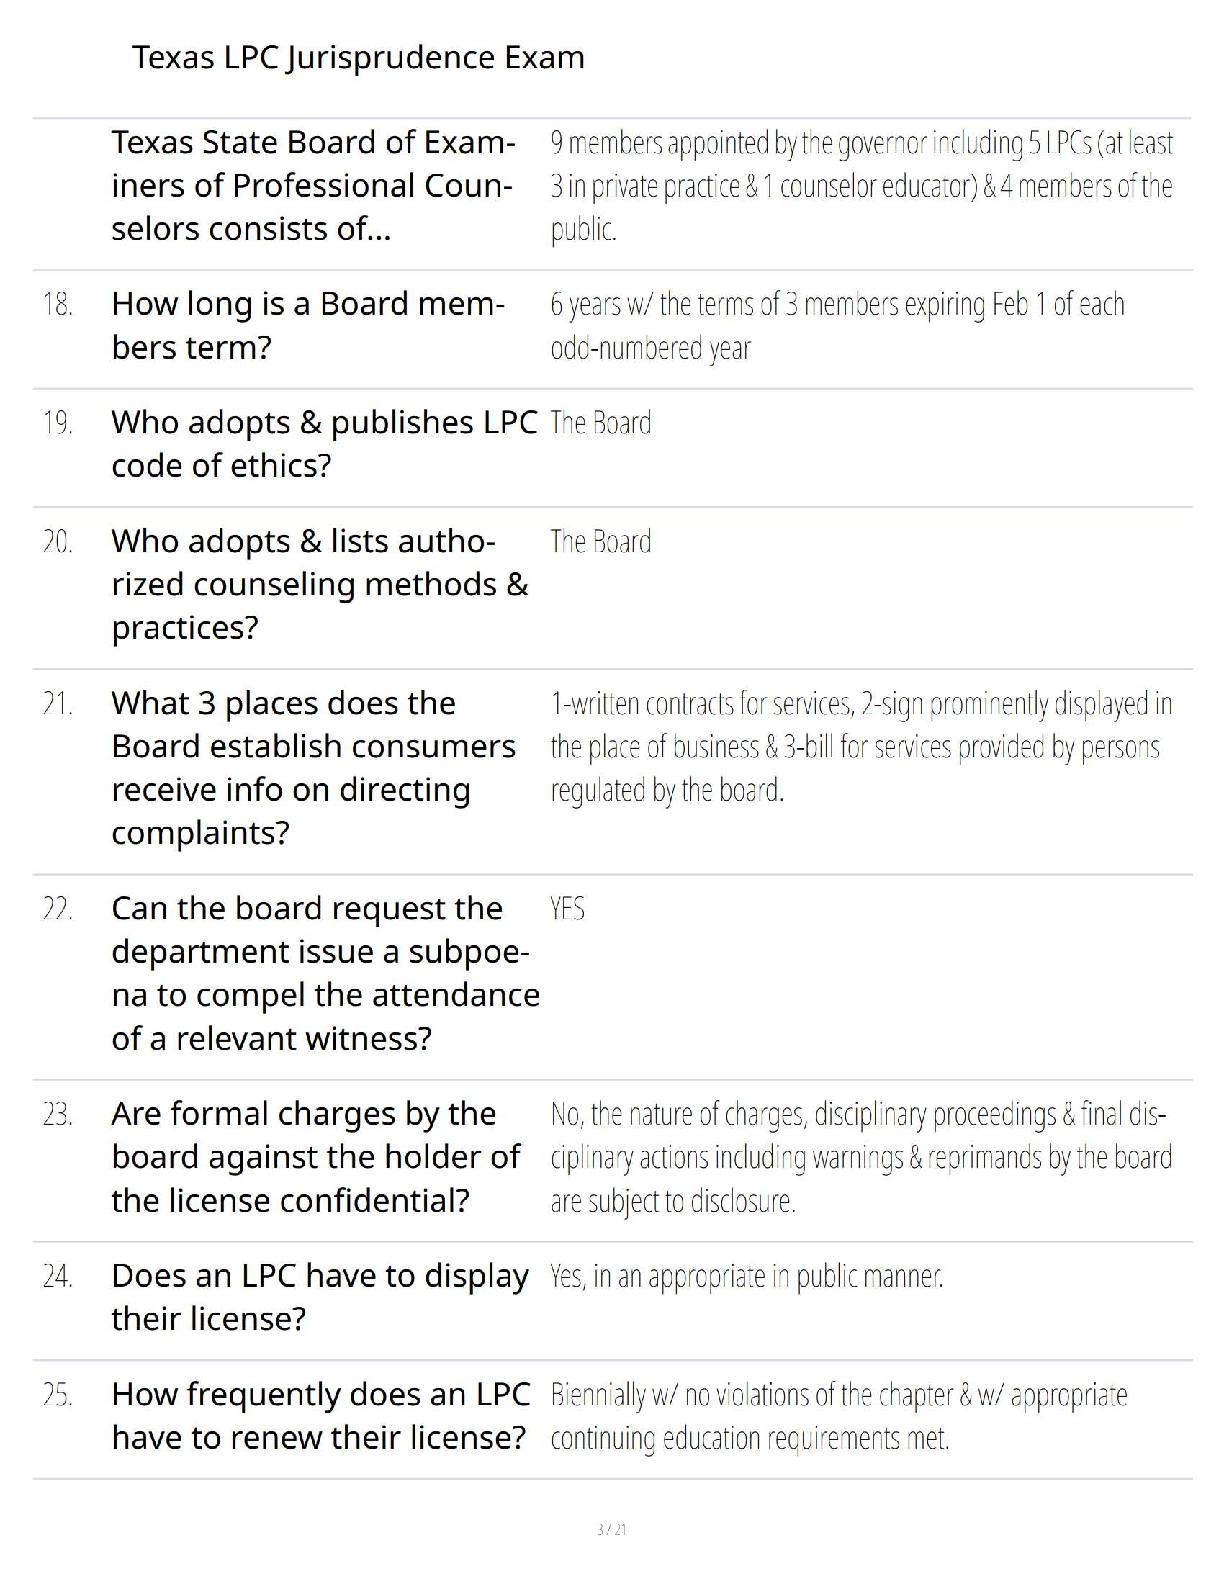Click the 'YES' answer for the subpoena question
Screen dimensions: 1224x1584
(567, 909)
